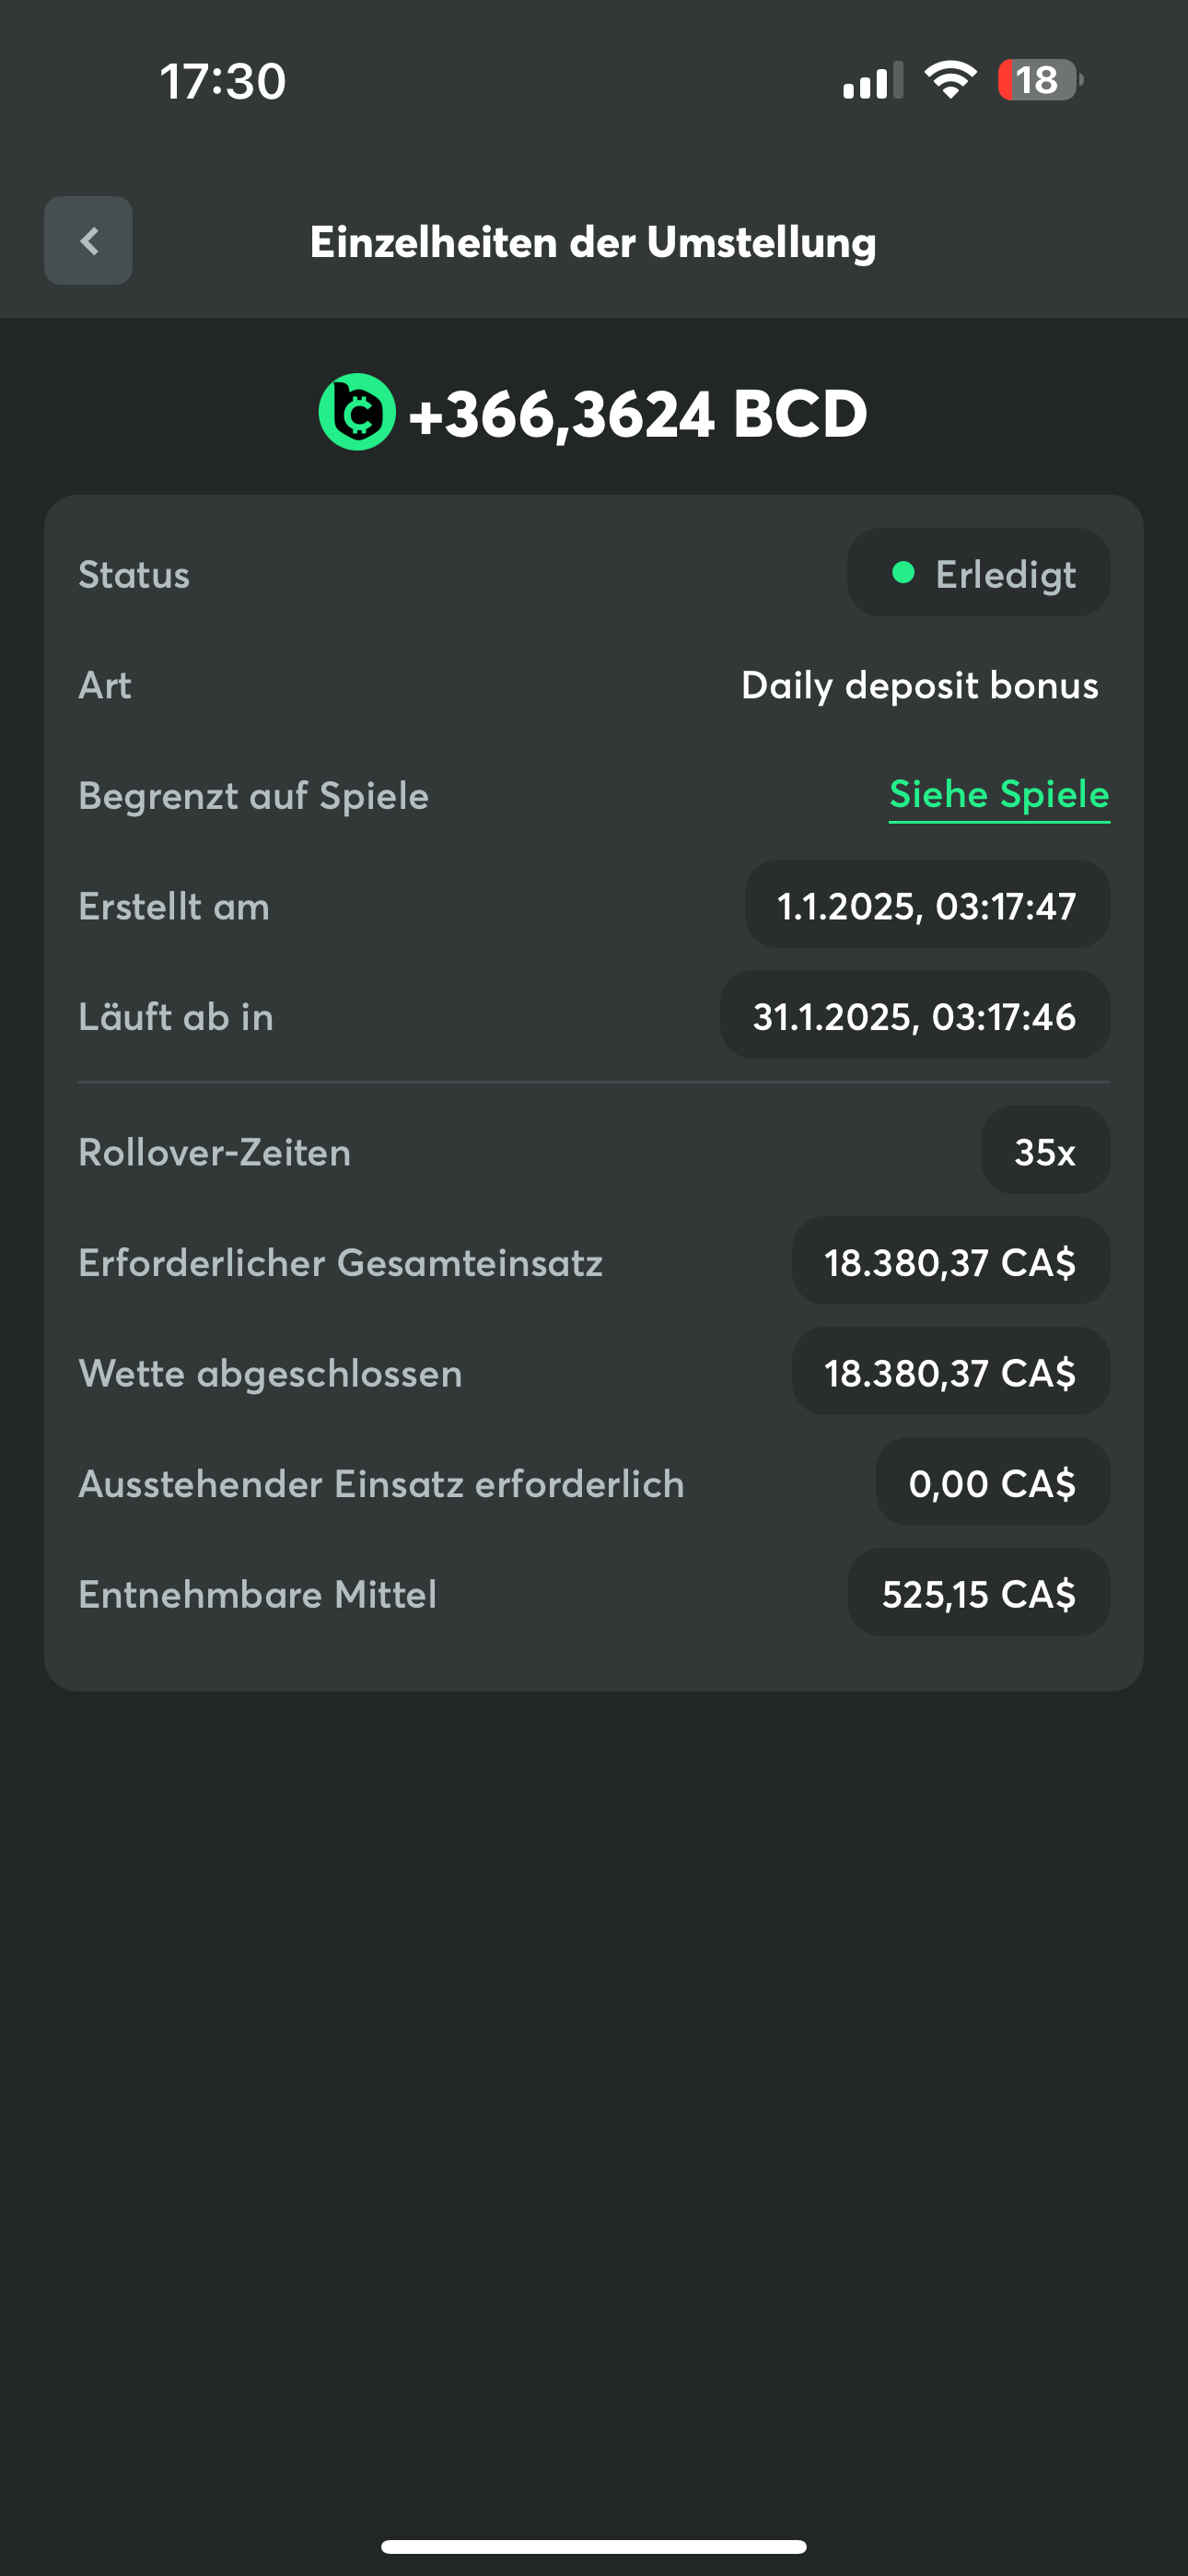
Task: Click the green status dot
Action: (x=903, y=572)
